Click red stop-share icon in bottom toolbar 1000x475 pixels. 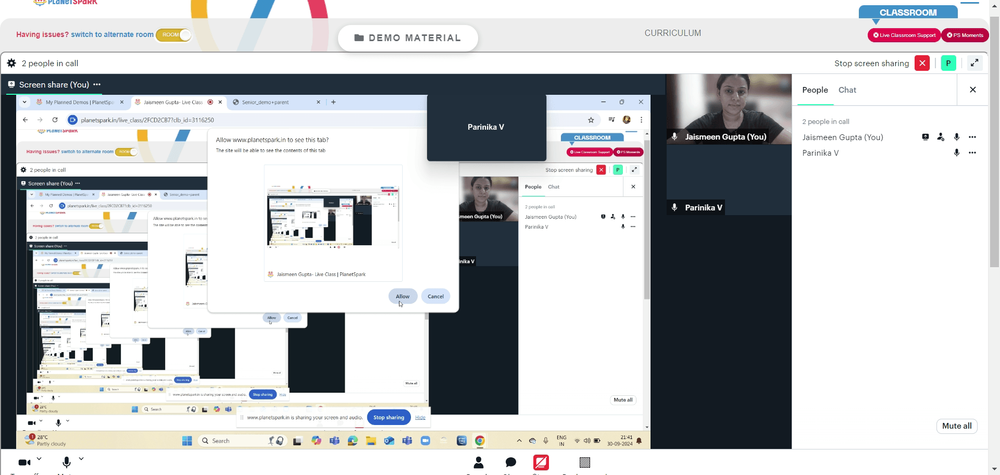click(x=541, y=462)
